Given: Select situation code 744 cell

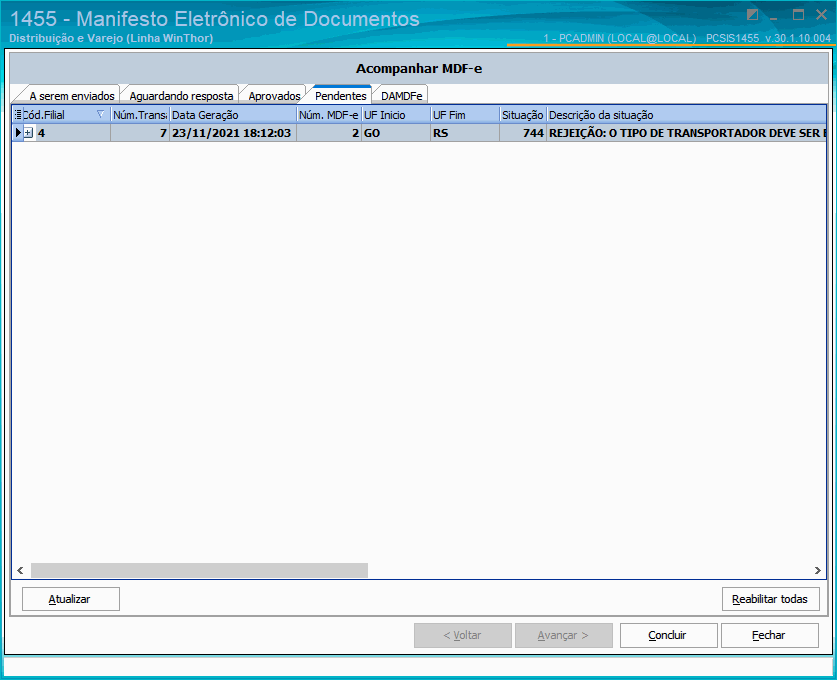Looking at the screenshot, I should tap(523, 133).
